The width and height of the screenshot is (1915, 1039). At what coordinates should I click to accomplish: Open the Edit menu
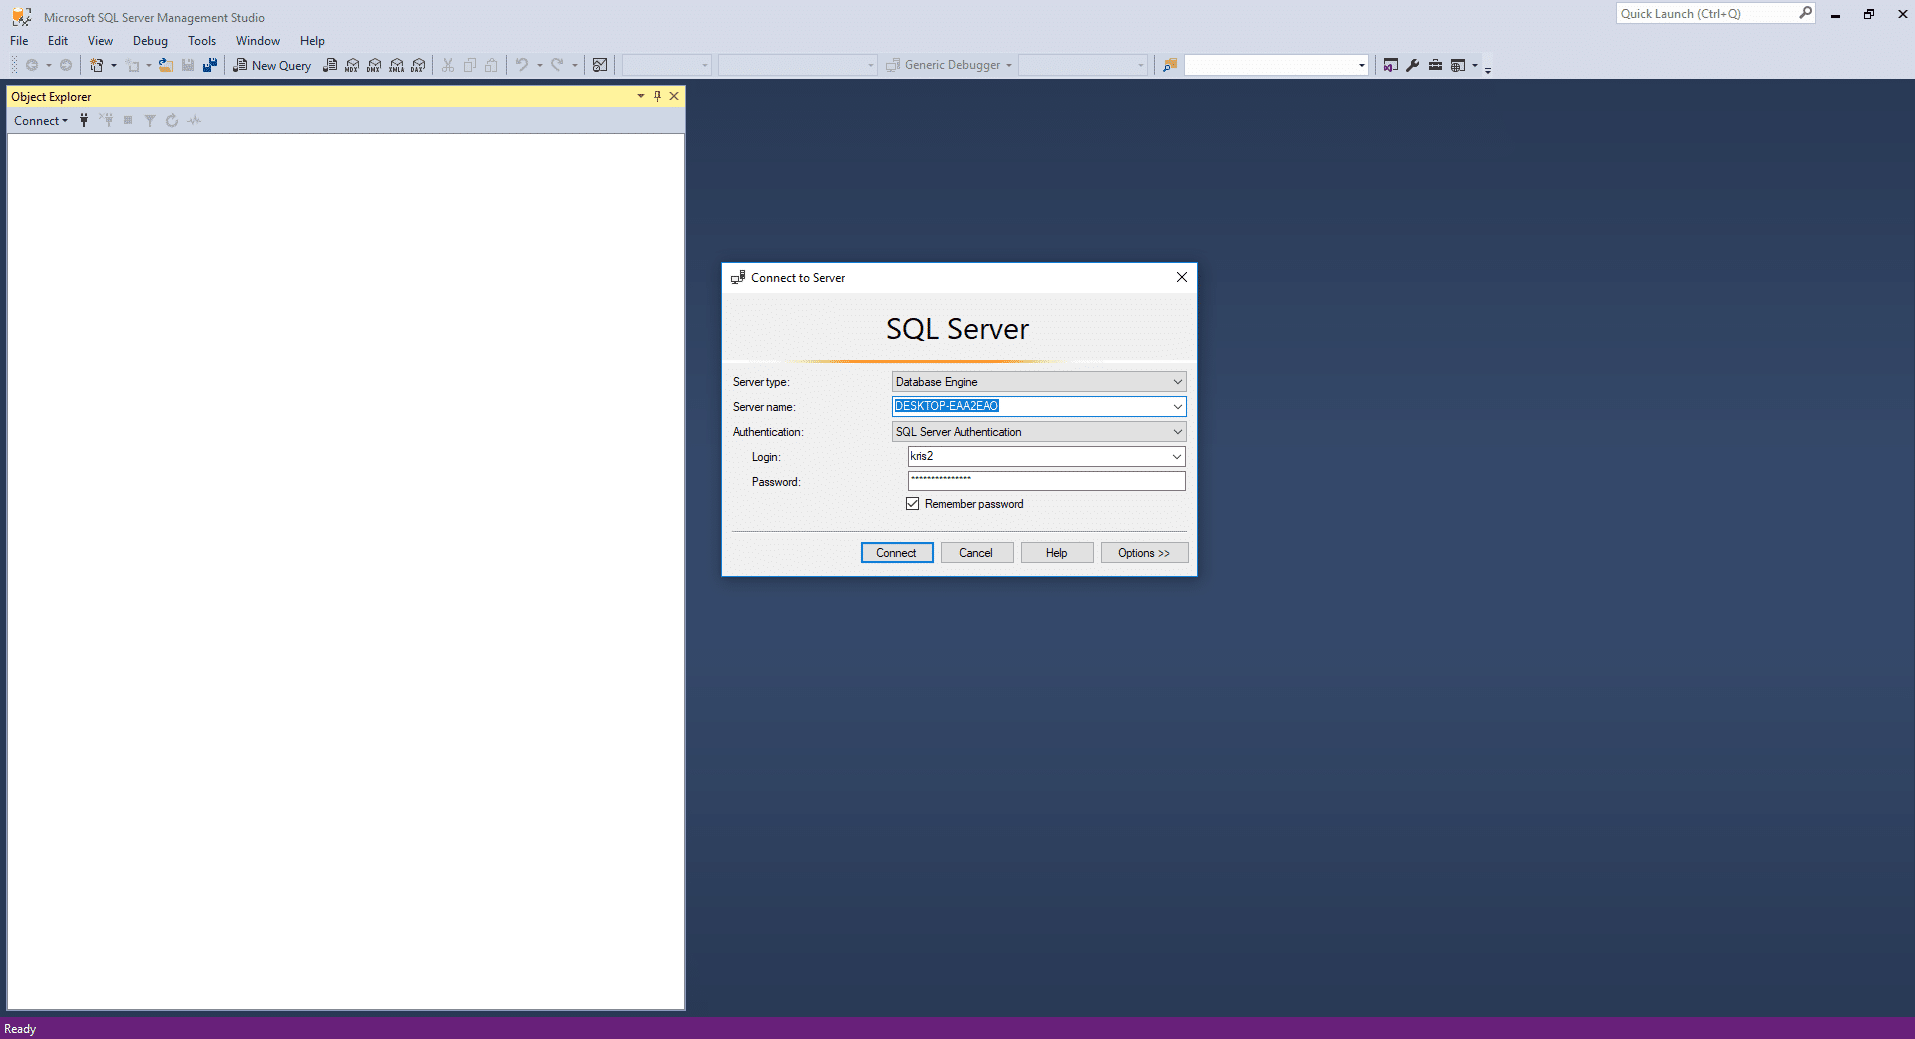pos(58,41)
